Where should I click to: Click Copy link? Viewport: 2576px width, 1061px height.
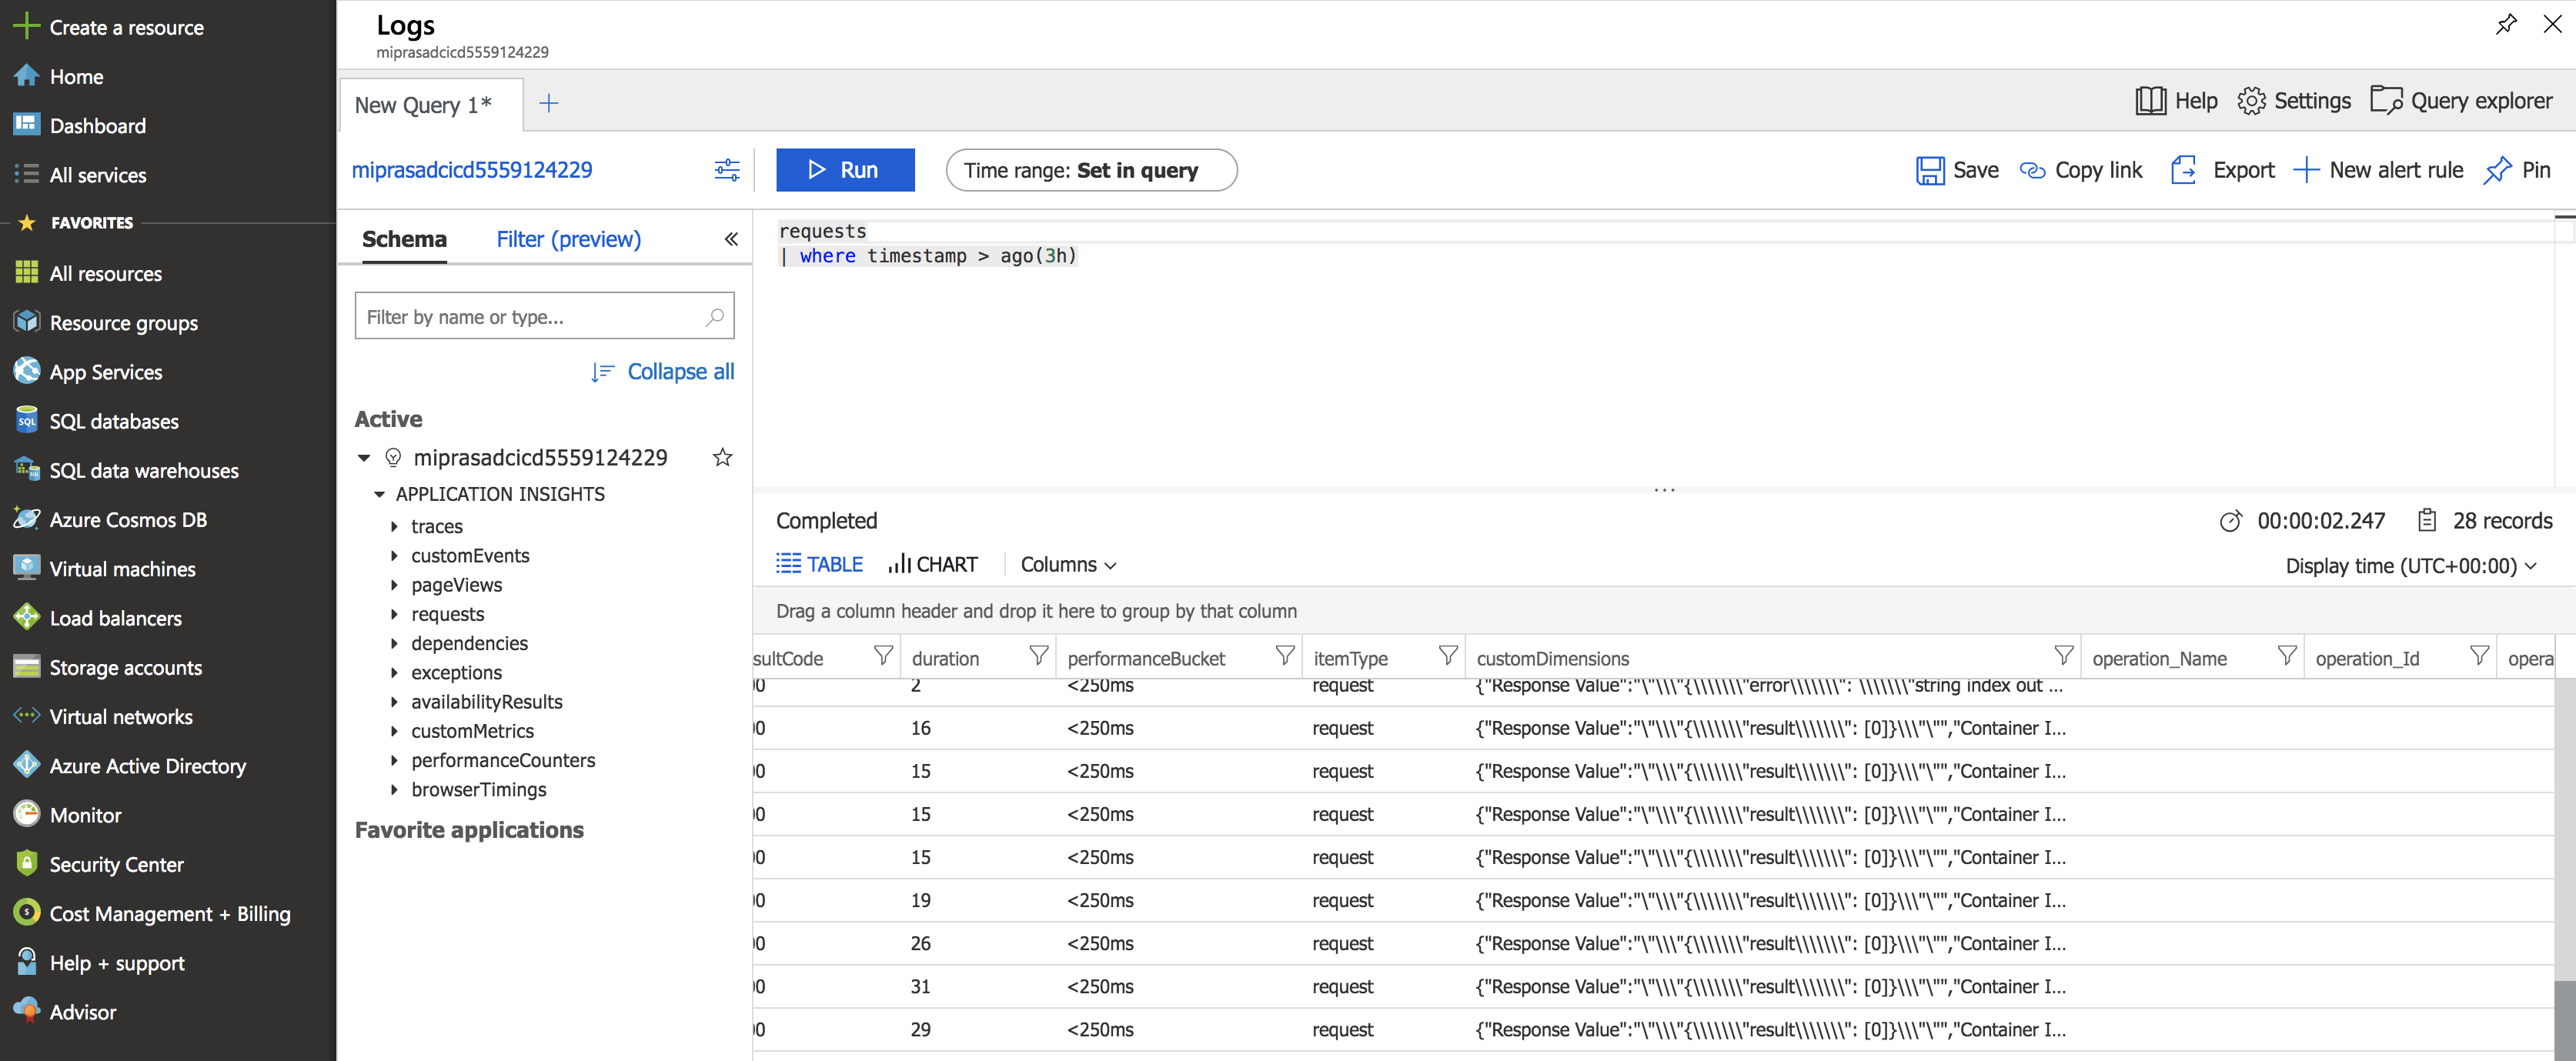pyautogui.click(x=2082, y=170)
